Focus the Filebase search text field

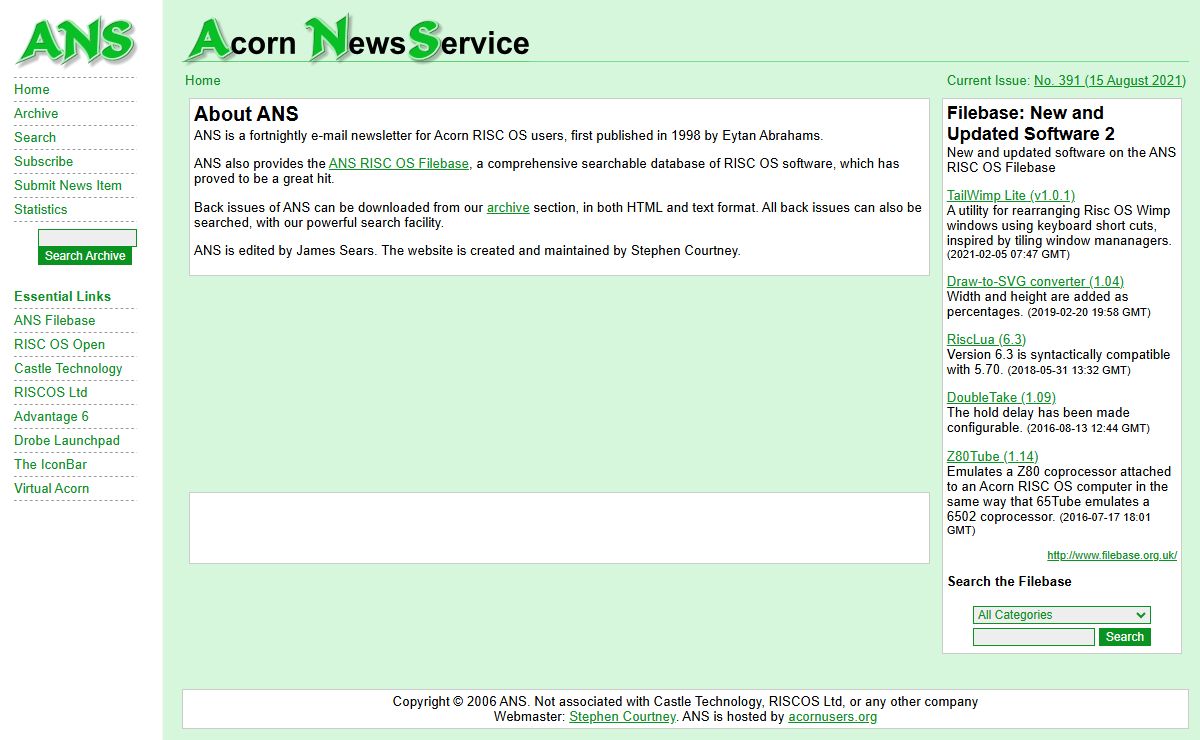1034,637
